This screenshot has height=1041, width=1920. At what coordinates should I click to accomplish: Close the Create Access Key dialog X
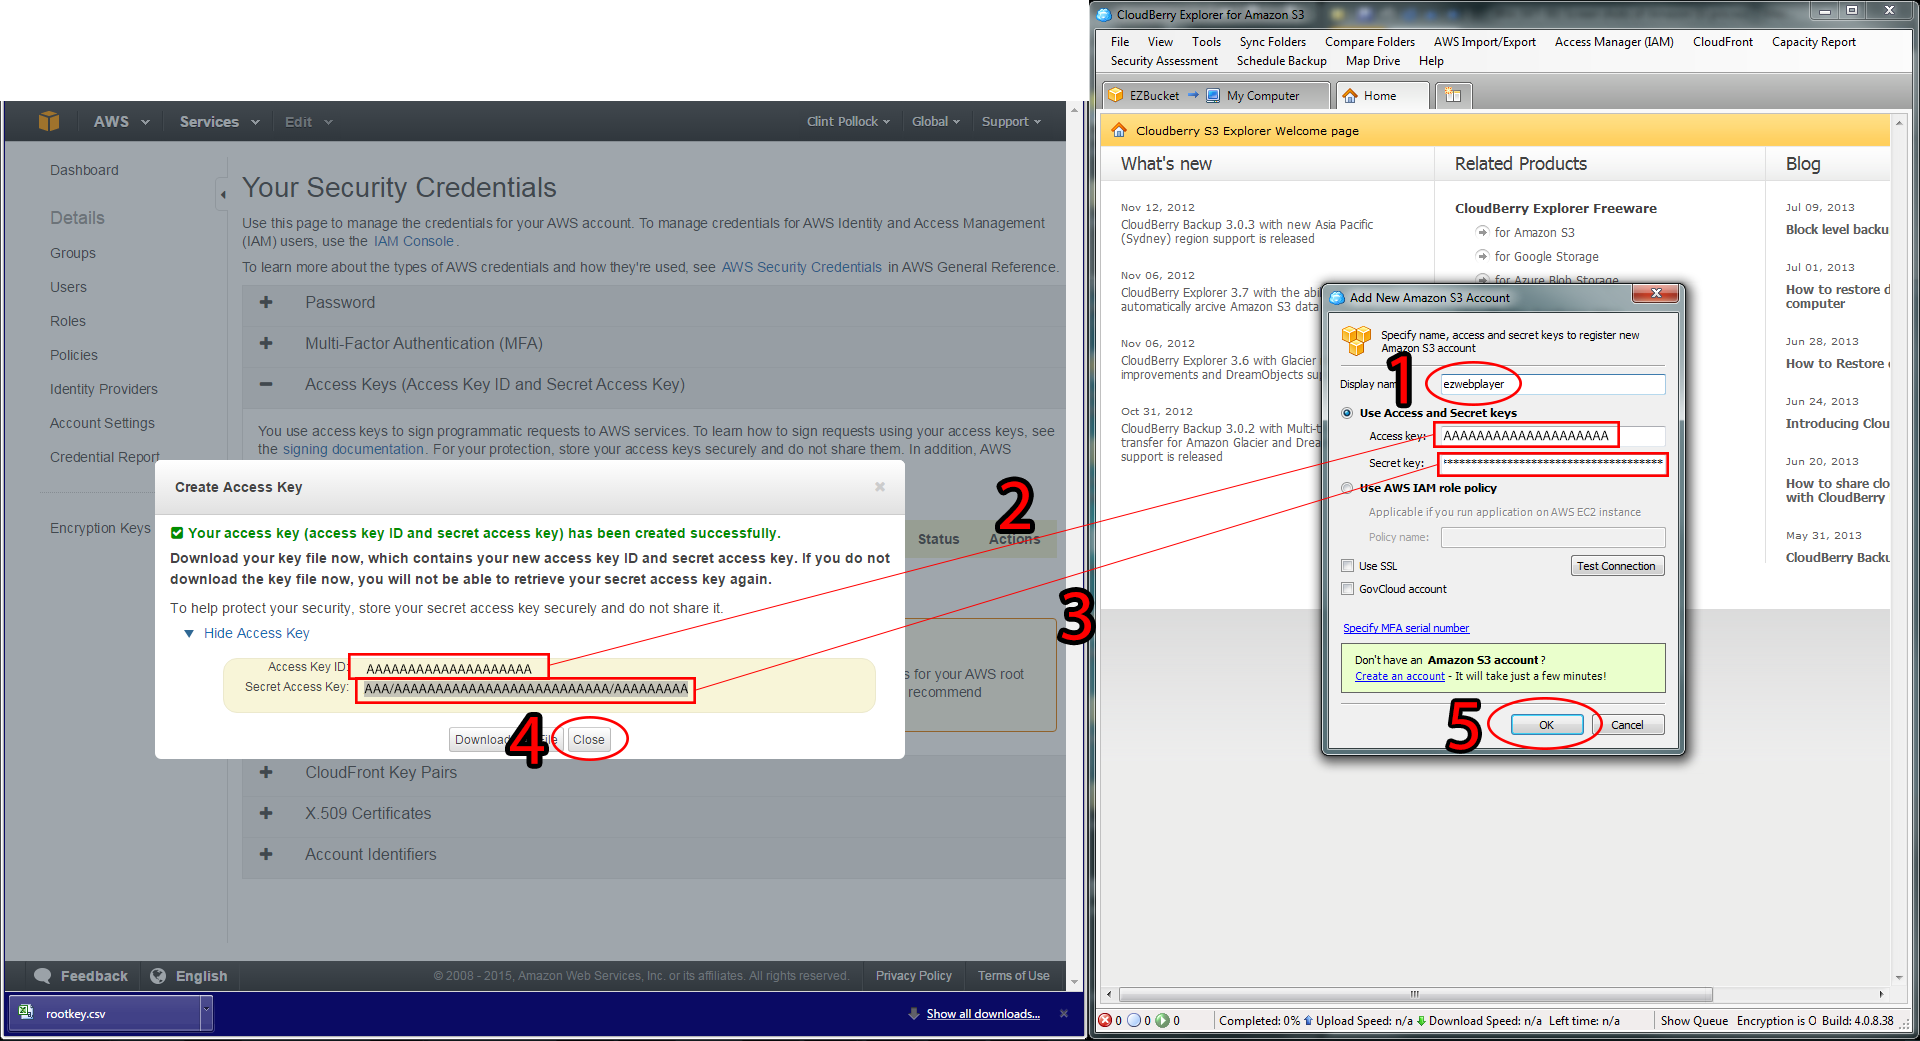[880, 487]
